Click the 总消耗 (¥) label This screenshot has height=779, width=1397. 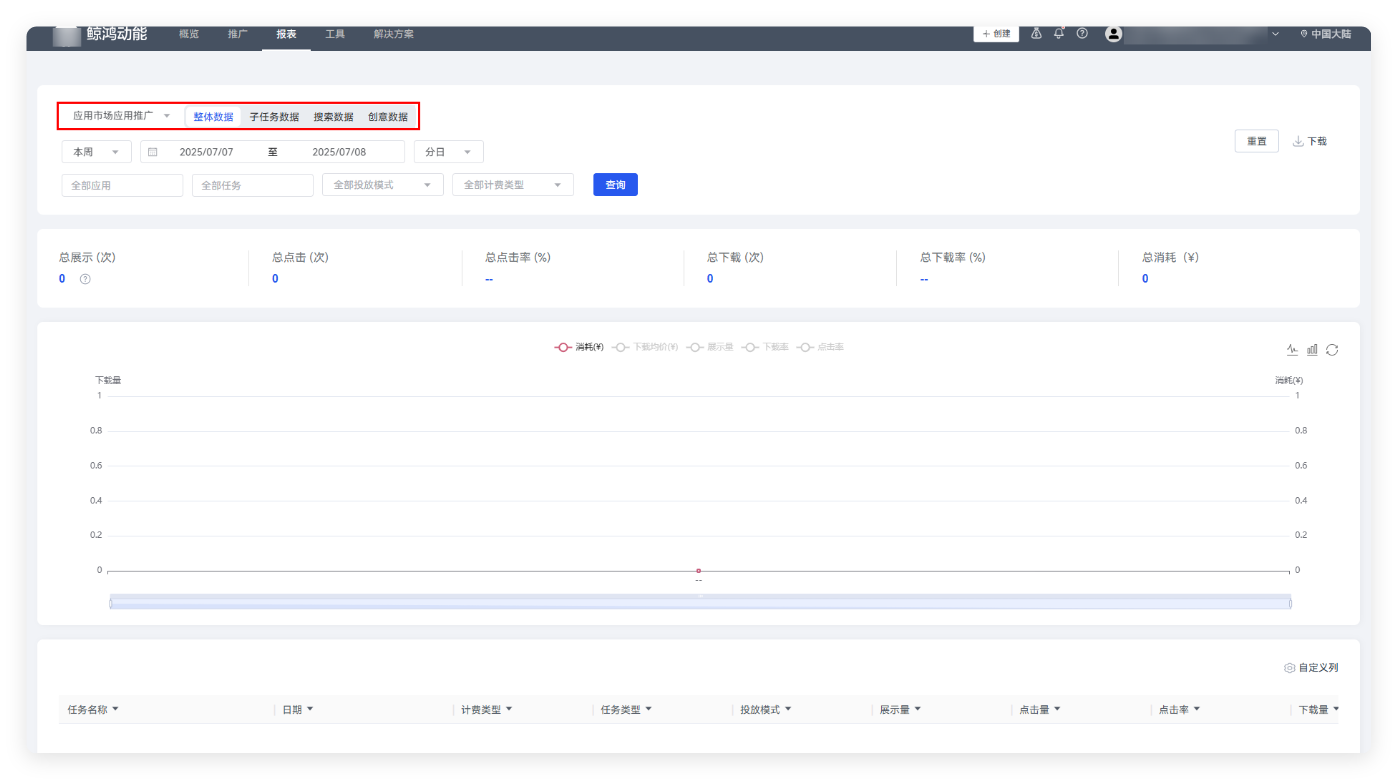(x=1170, y=258)
